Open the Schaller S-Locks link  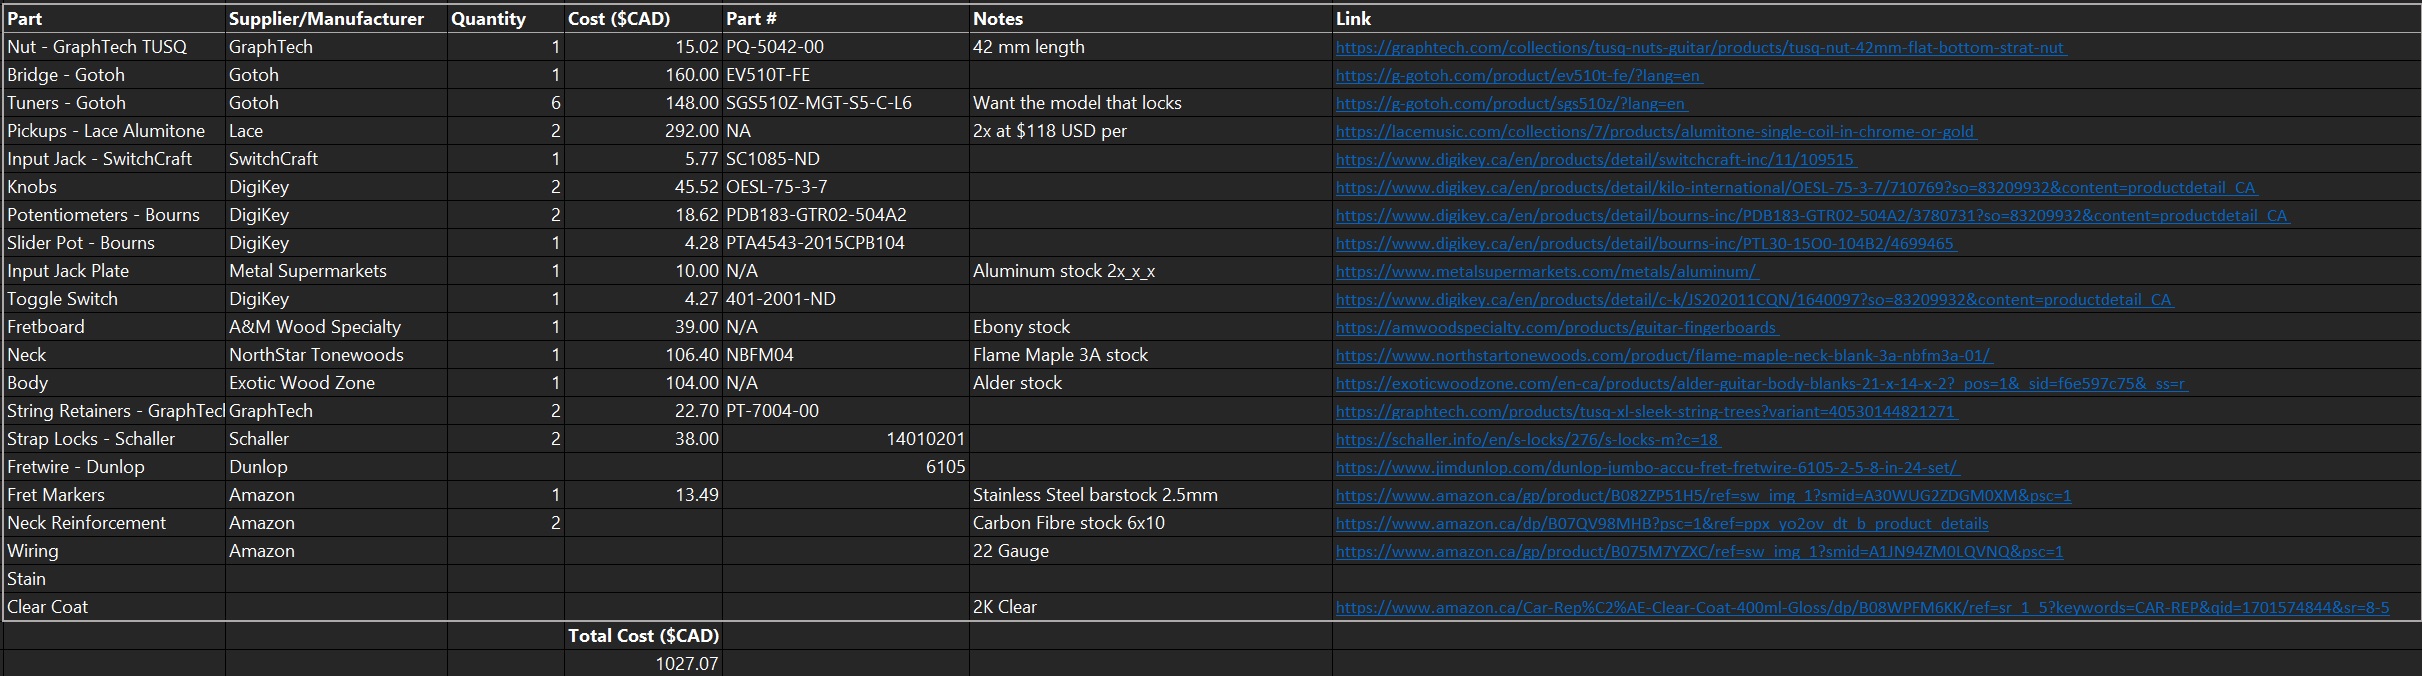1527,440
